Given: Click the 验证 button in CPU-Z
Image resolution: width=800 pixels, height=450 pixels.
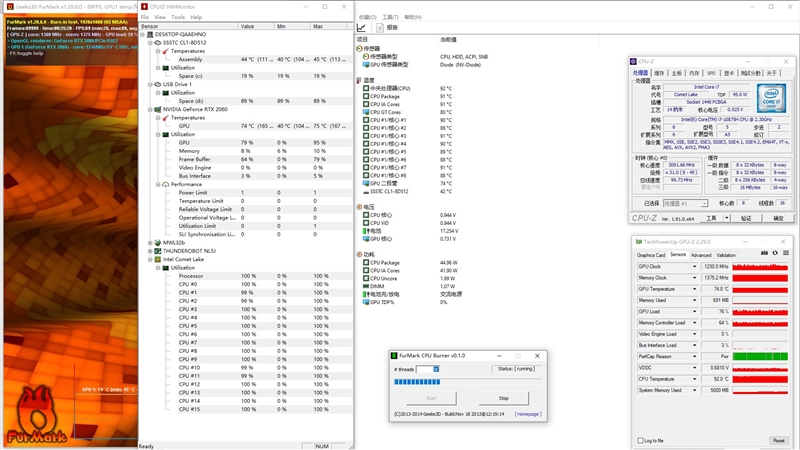Looking at the screenshot, I should pos(746,218).
